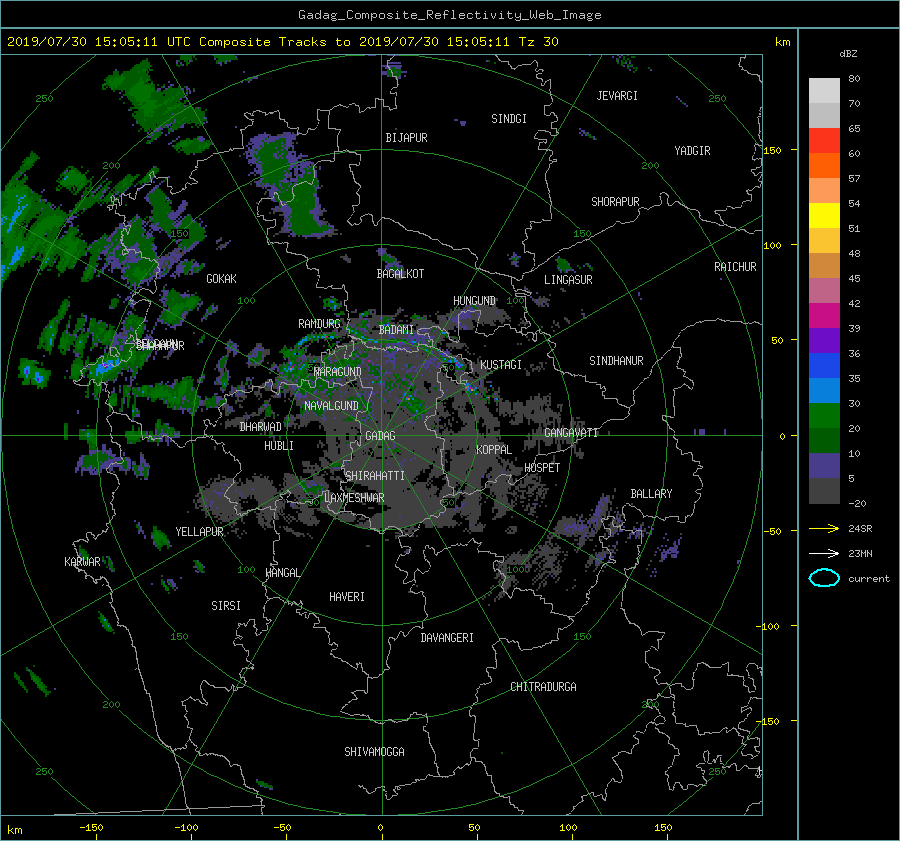Click the Gadag_Composite_Reflectivity_Web_Image title
Viewport: 900px width, 841px height.
pyautogui.click(x=449, y=15)
